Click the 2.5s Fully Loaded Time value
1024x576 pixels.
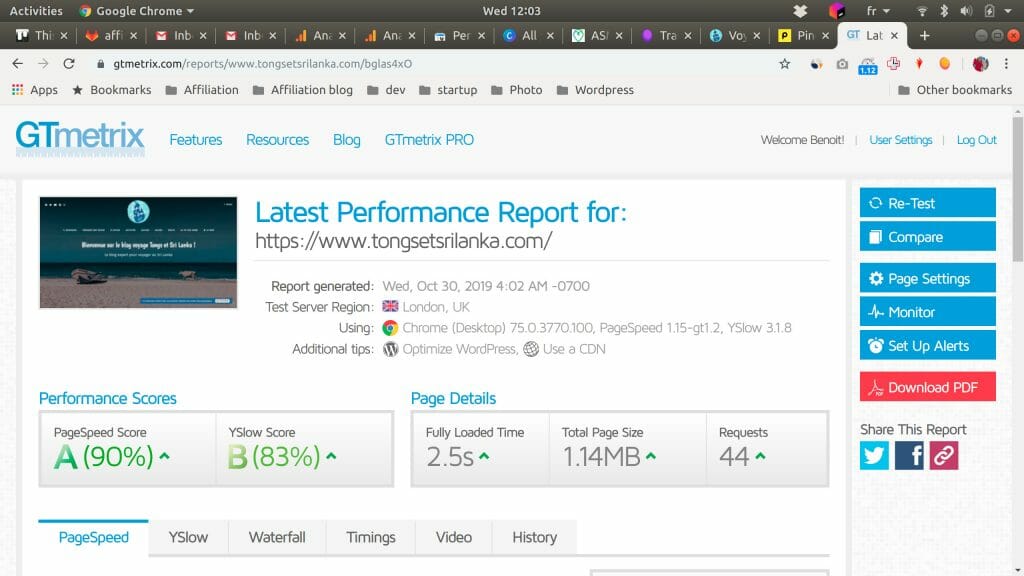(450, 456)
